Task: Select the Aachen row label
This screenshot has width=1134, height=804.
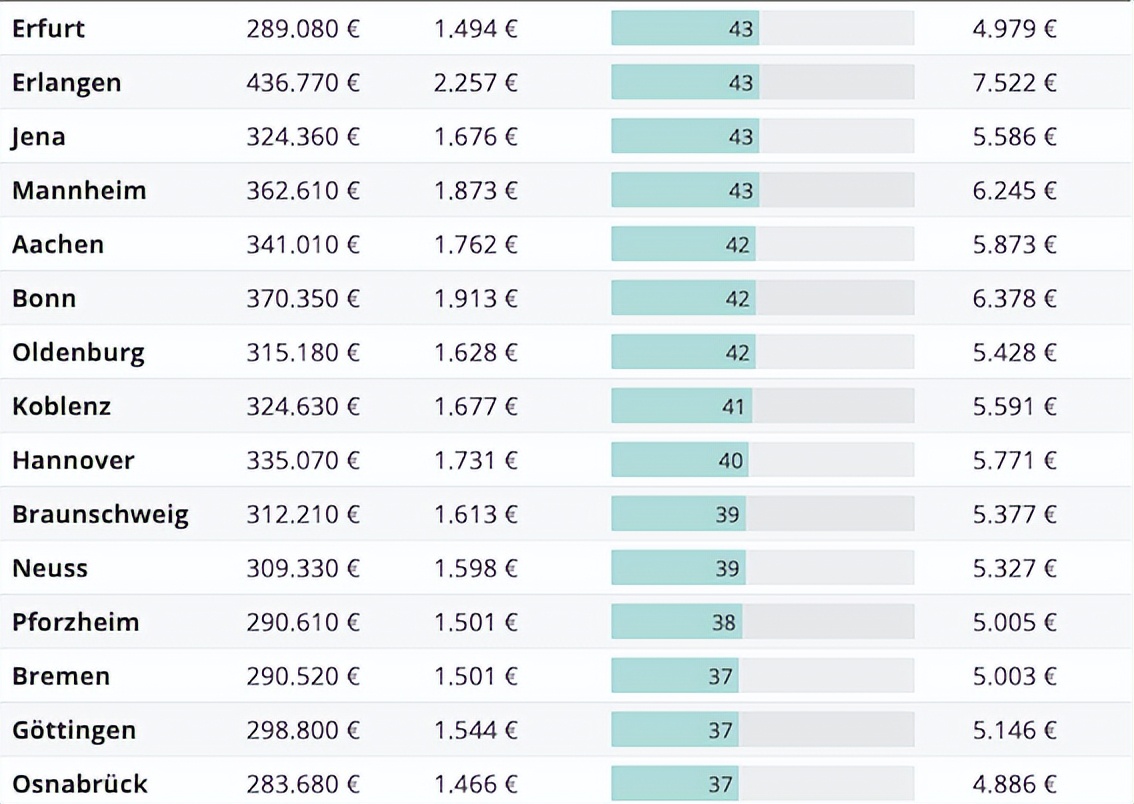Action: pos(58,244)
